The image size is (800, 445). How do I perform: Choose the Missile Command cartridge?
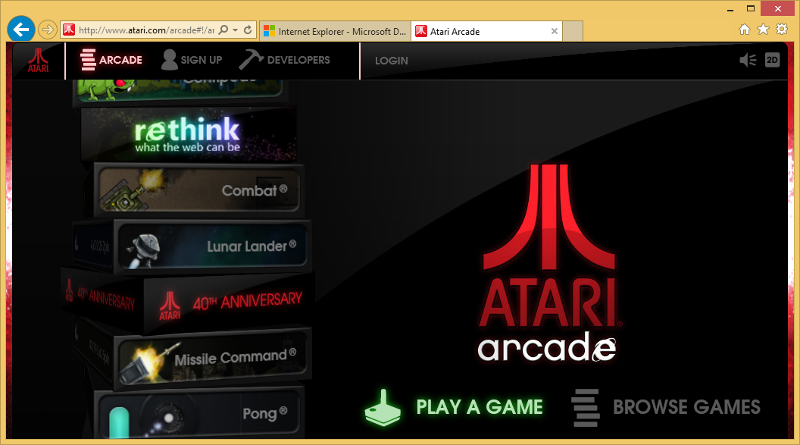211,358
